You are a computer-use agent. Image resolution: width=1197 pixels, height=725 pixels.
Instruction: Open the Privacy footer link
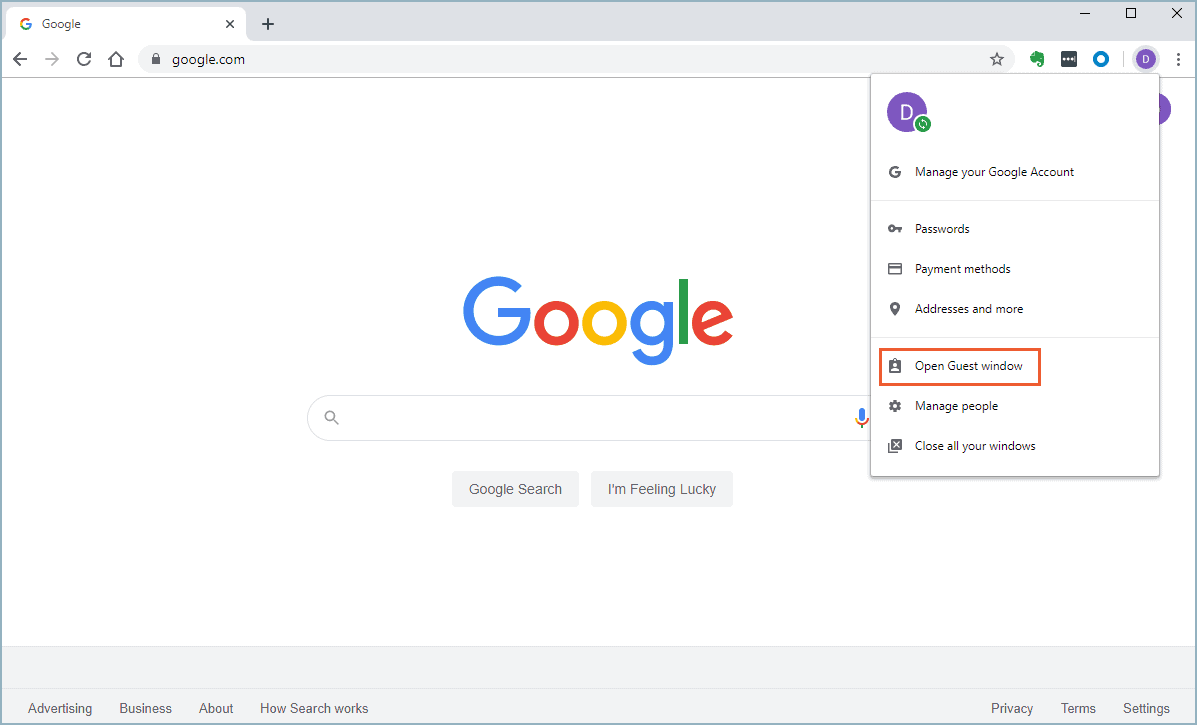point(1011,708)
